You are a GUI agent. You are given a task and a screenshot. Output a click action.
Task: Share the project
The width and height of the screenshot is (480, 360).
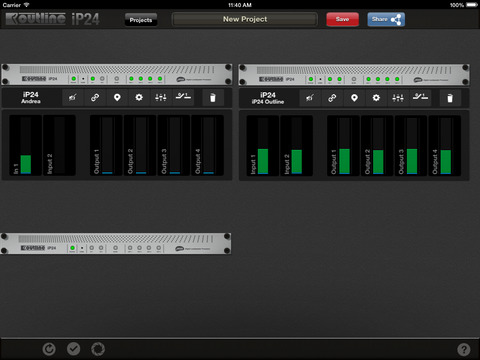pyautogui.click(x=386, y=19)
